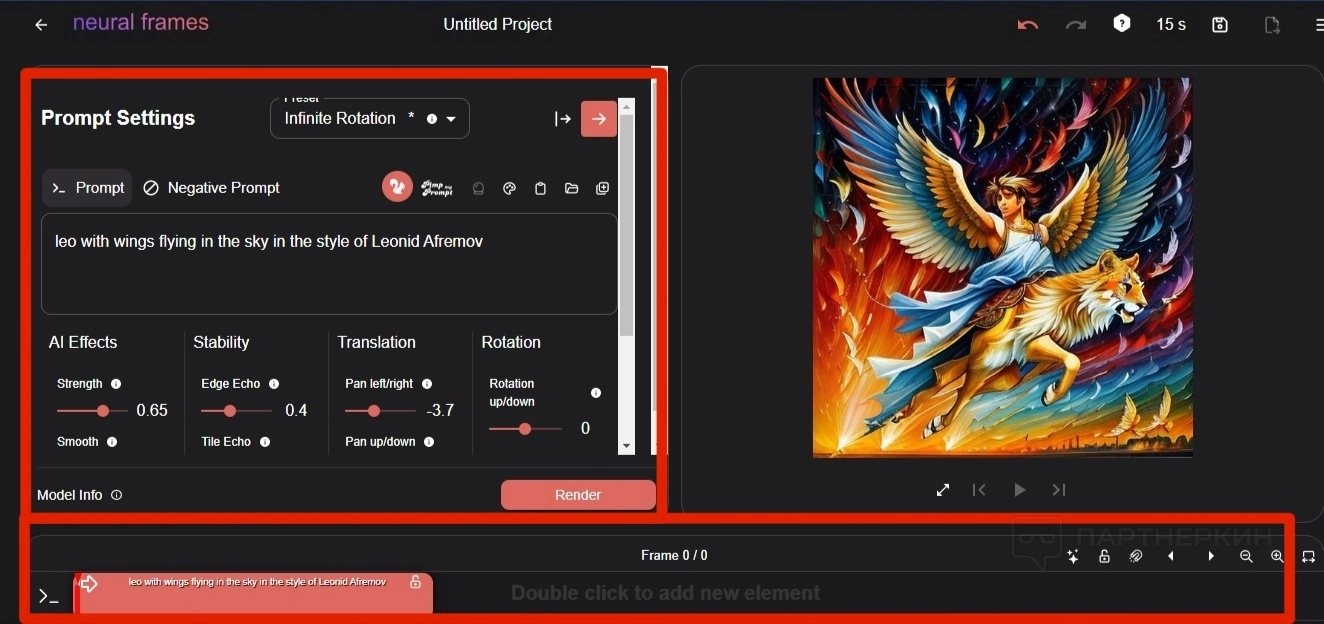Save the project with the floppy icon

tap(1220, 25)
